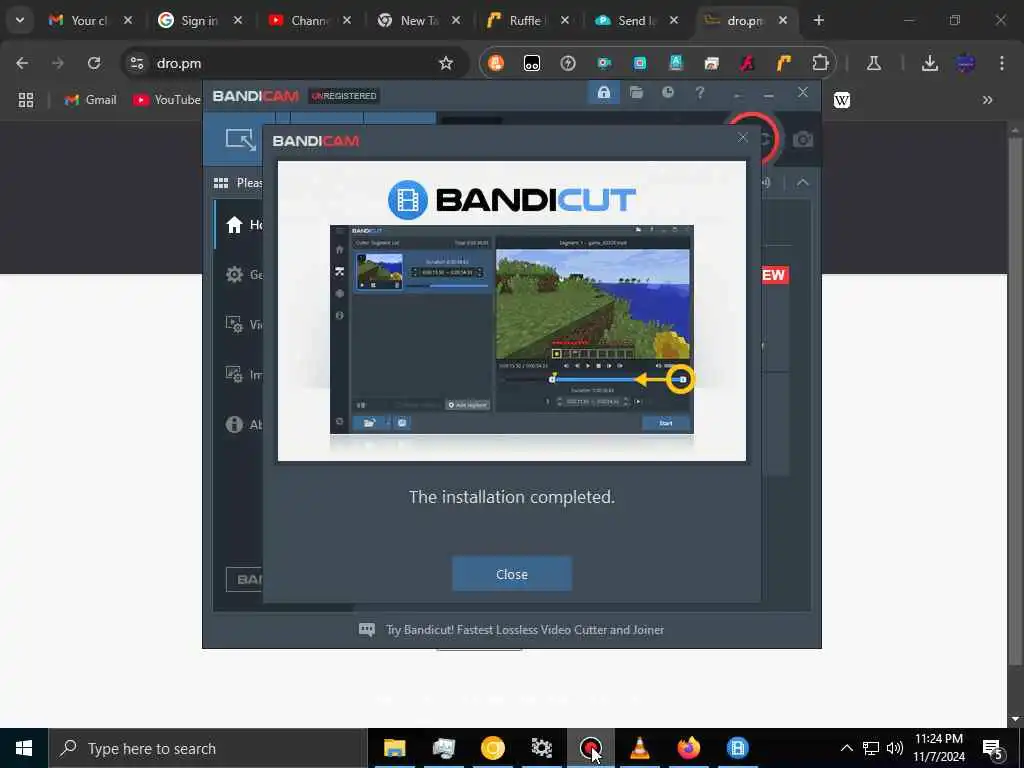
Task: Open Chrome tab search dropdown arrow
Action: click(20, 20)
